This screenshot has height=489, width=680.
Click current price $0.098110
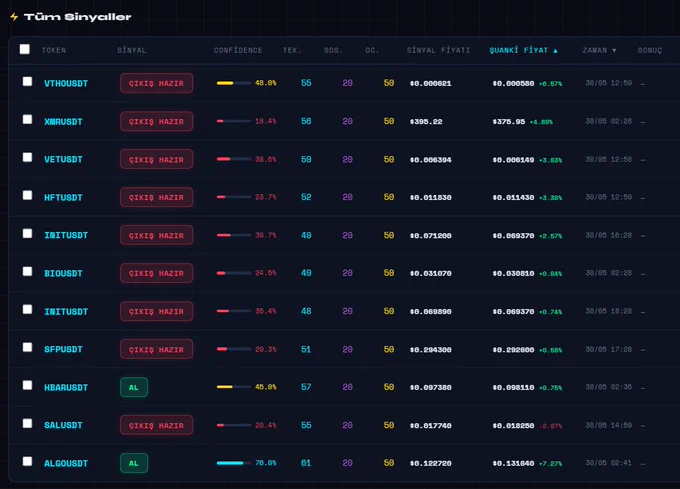pos(513,388)
